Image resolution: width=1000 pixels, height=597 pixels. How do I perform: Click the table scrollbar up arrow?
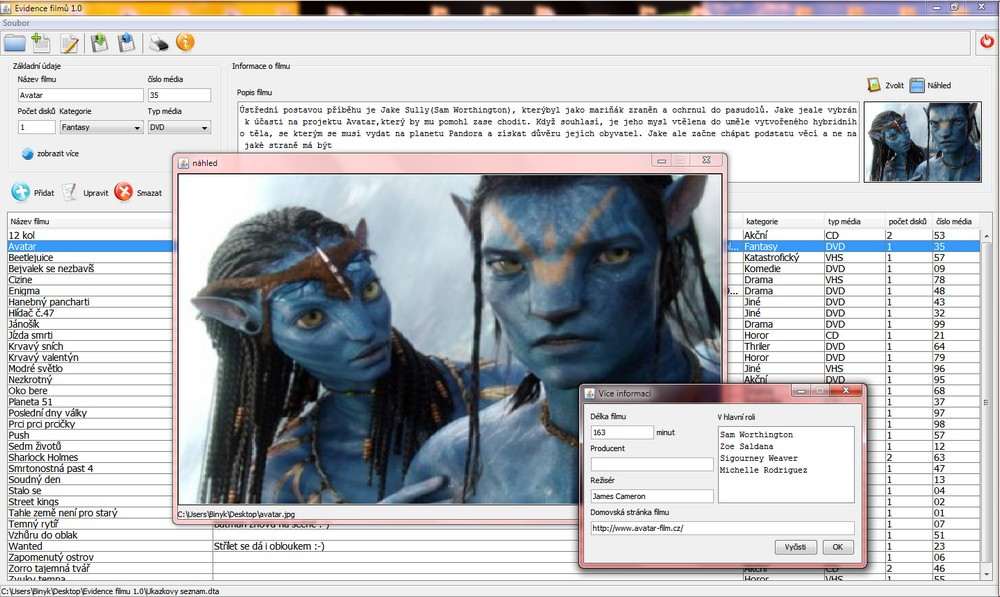(x=986, y=236)
